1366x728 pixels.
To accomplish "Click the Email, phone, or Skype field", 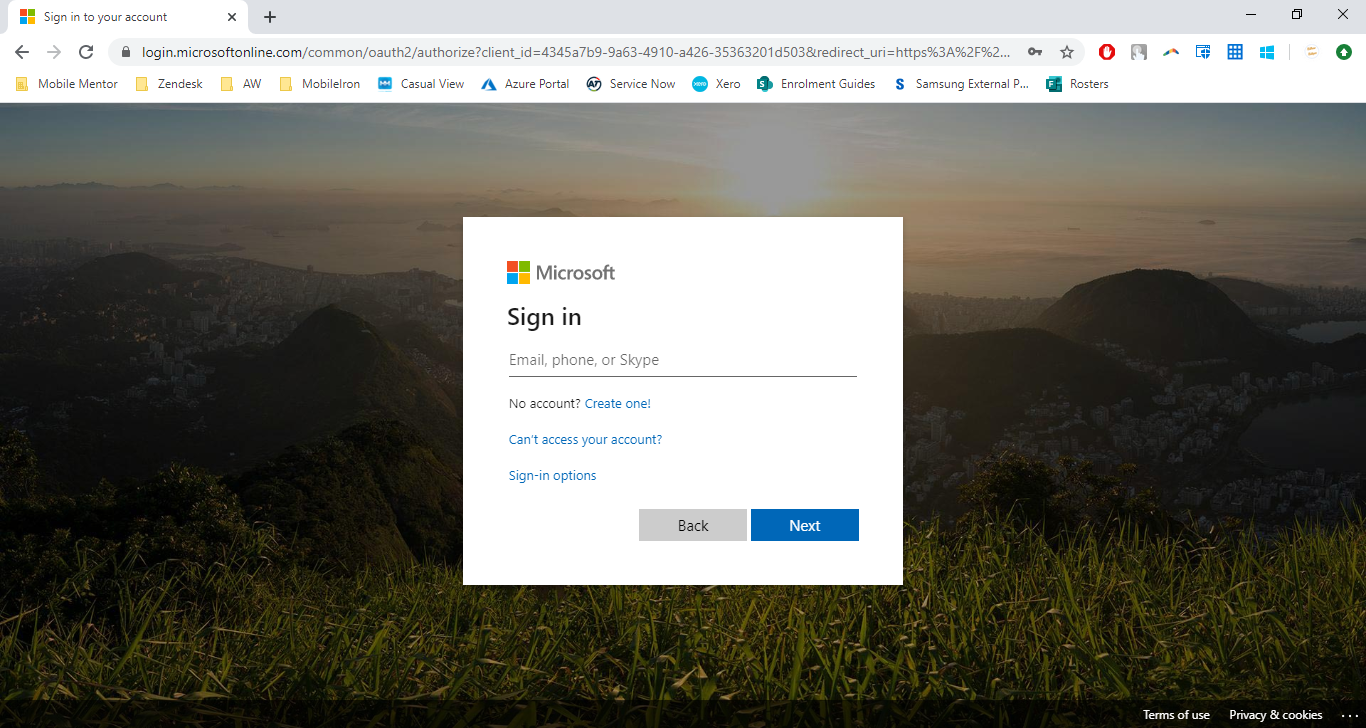I will (683, 360).
